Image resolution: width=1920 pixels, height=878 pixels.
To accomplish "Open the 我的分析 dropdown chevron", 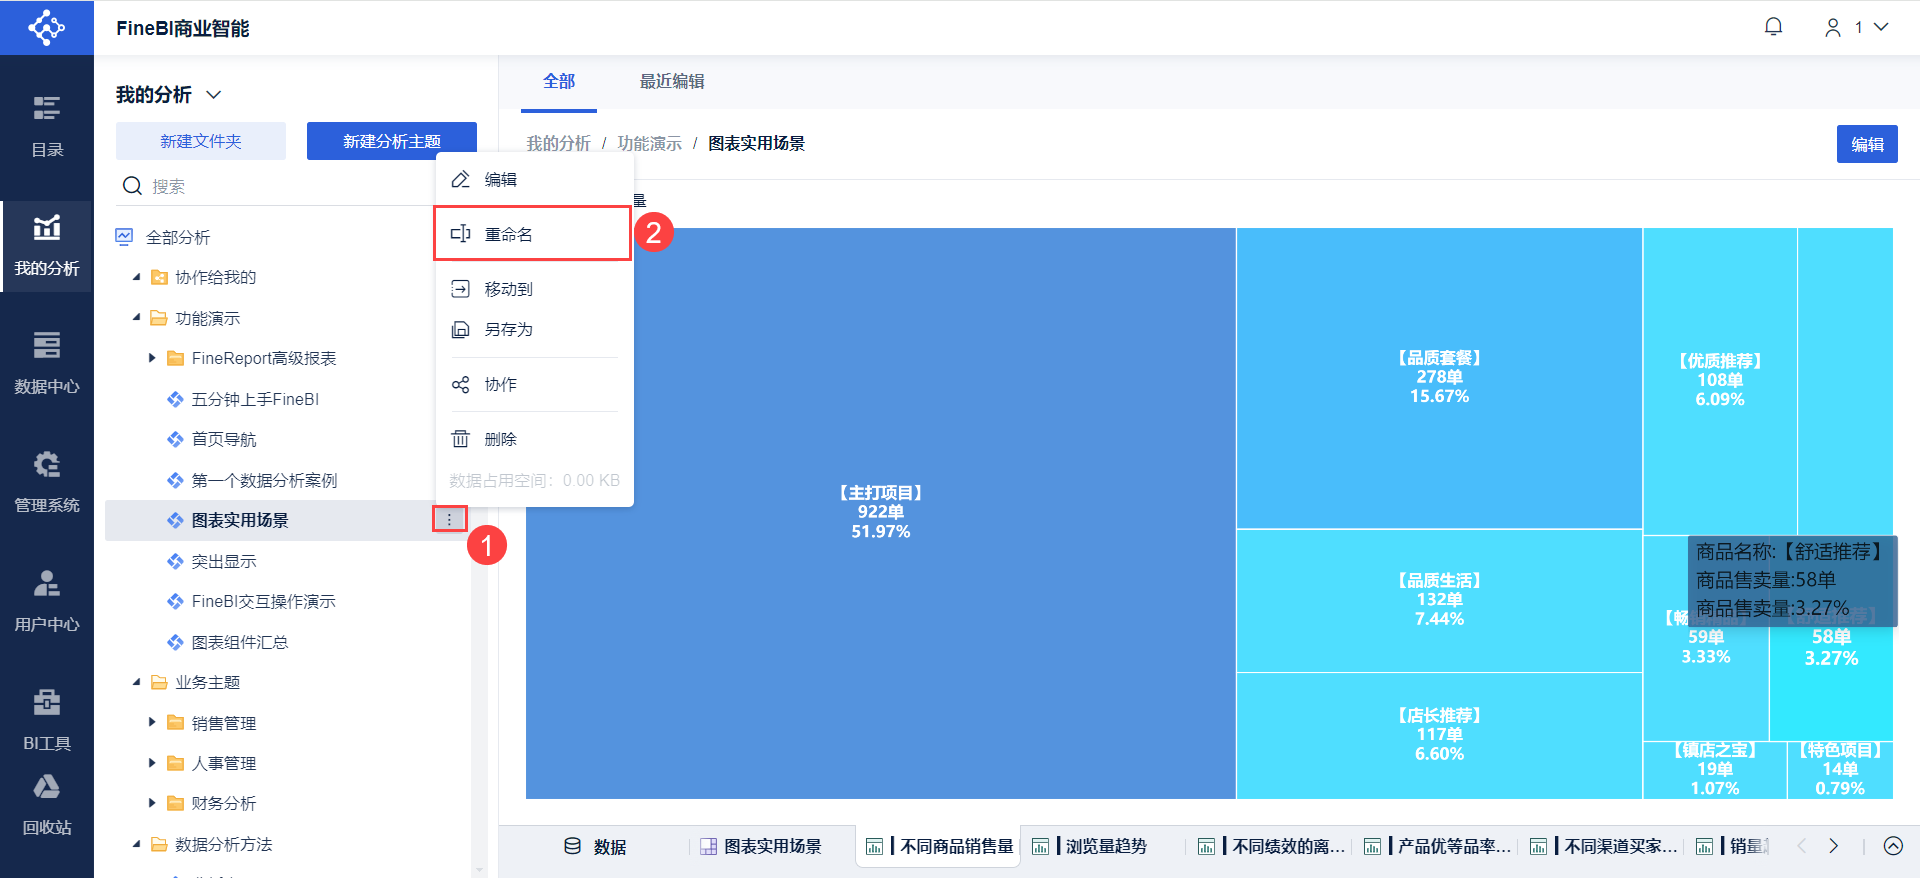I will coord(213,95).
